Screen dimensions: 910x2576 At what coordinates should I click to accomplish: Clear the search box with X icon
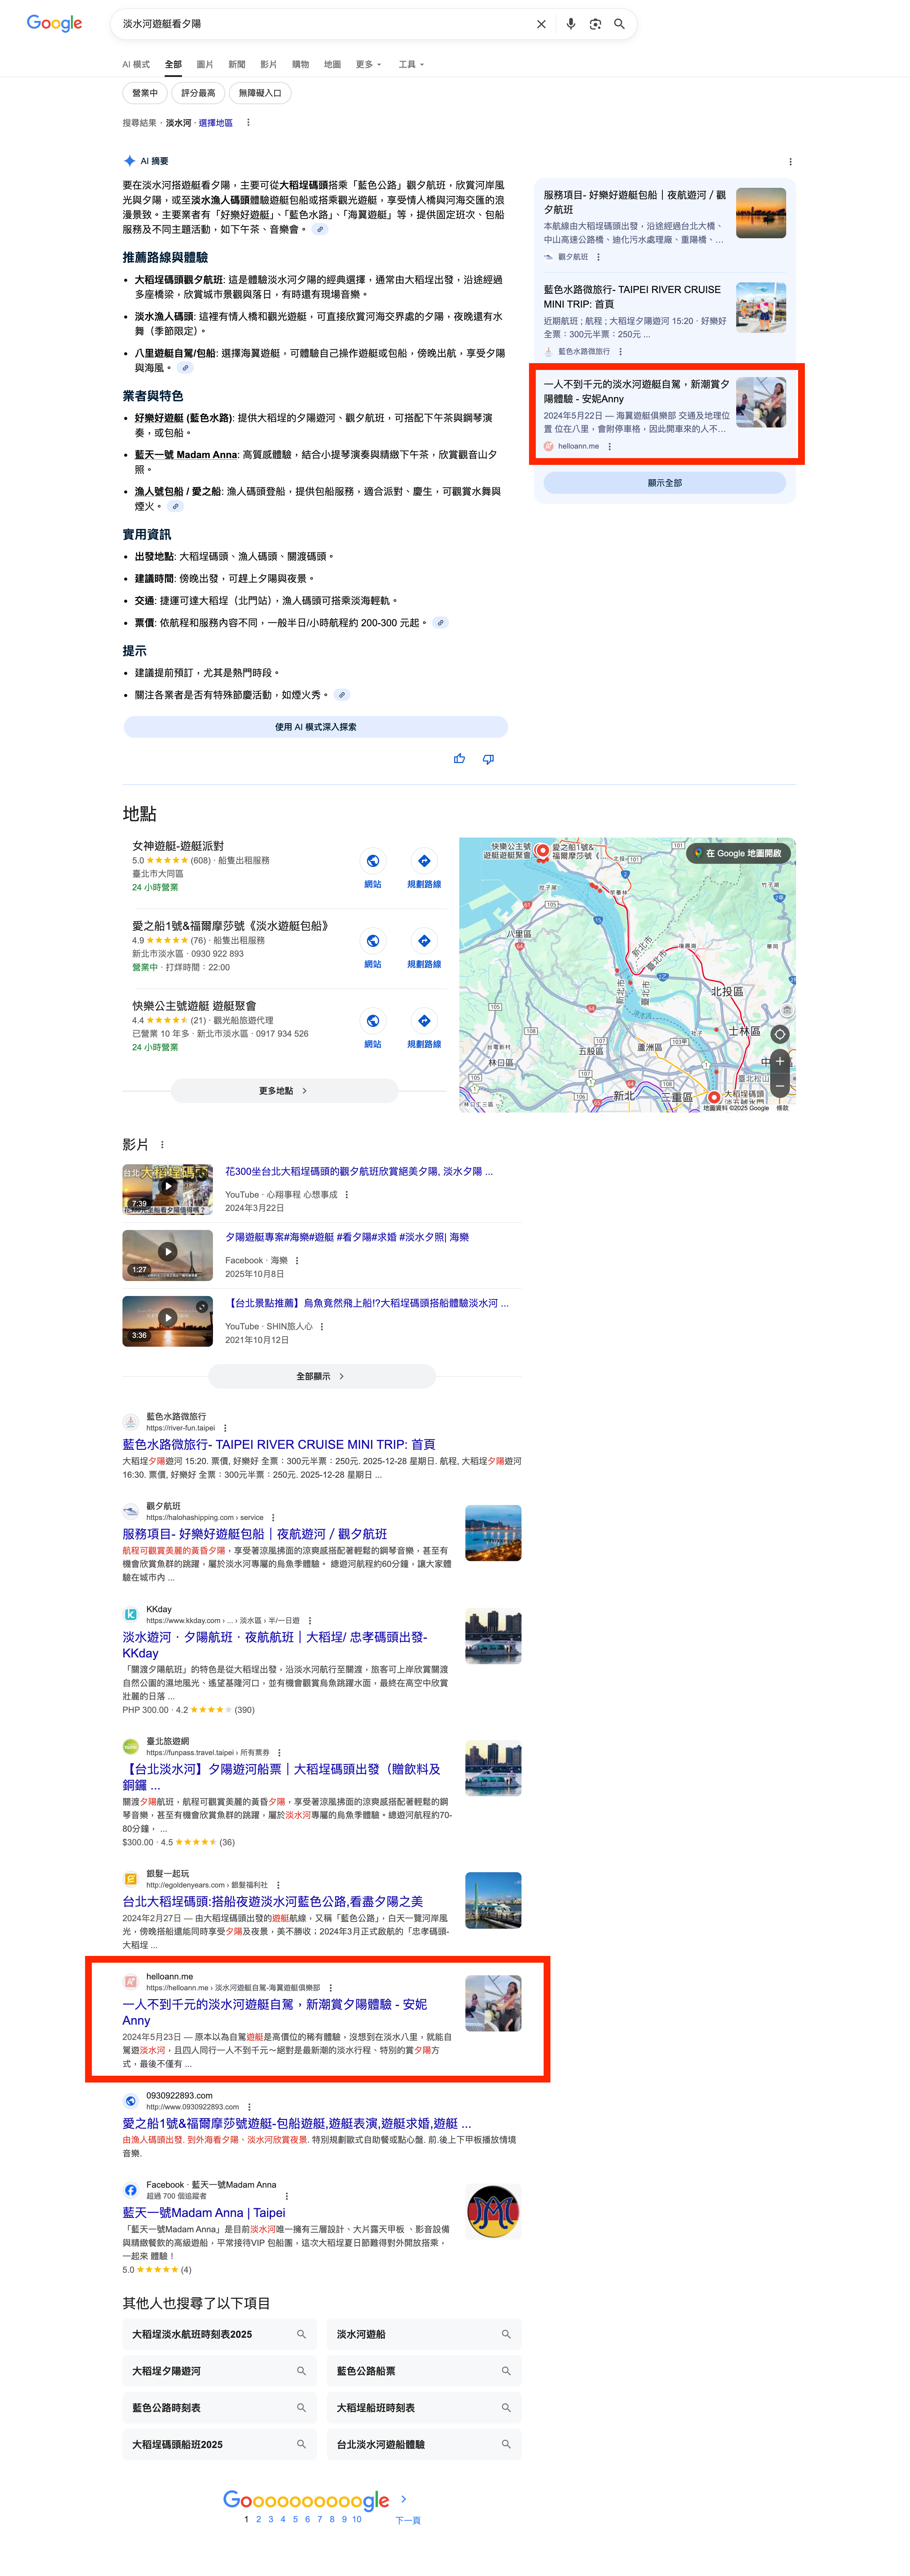(x=541, y=24)
